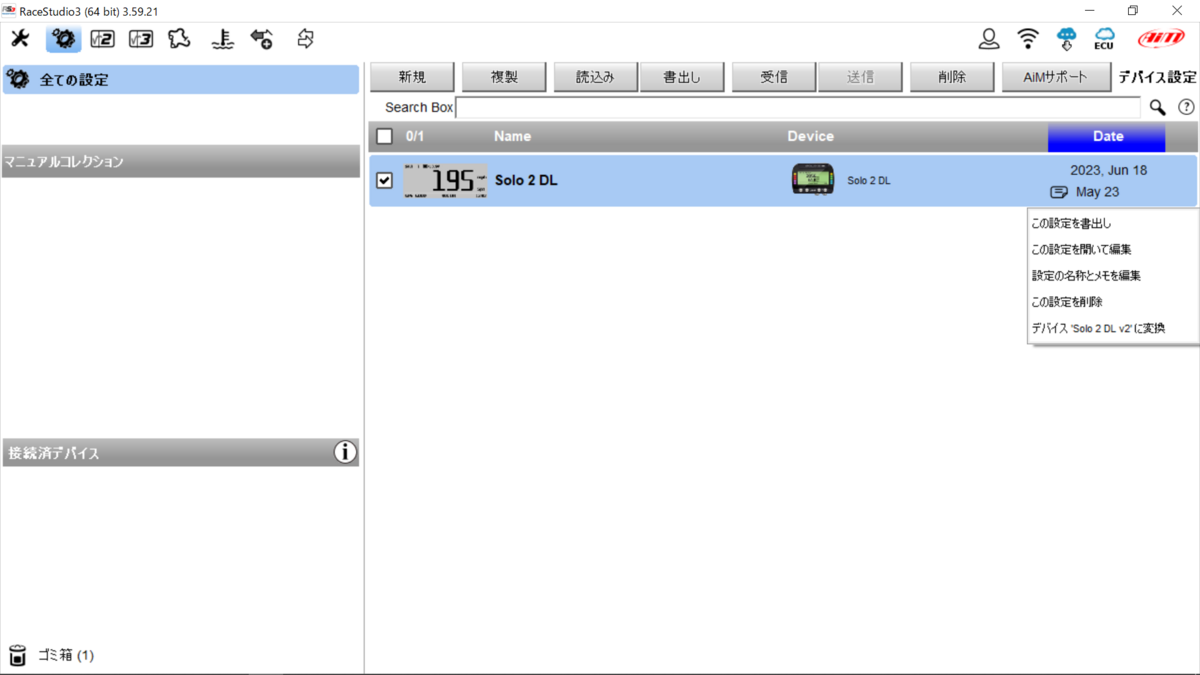Click the info icon in 接続済デバイス header
The height and width of the screenshot is (675, 1200).
coord(345,452)
